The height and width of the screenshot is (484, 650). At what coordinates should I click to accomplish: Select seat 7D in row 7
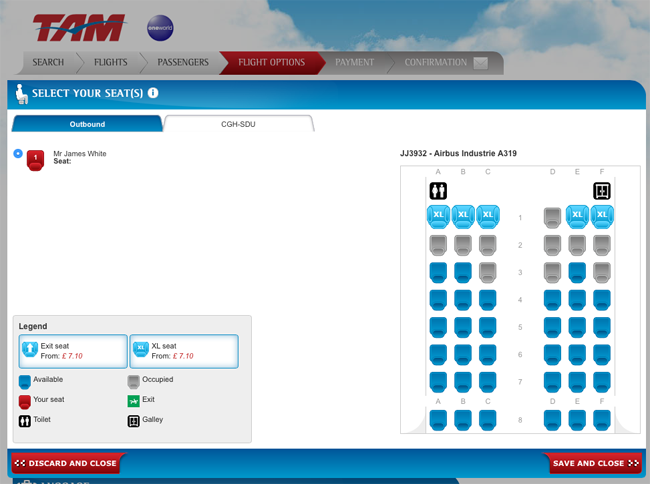click(552, 382)
